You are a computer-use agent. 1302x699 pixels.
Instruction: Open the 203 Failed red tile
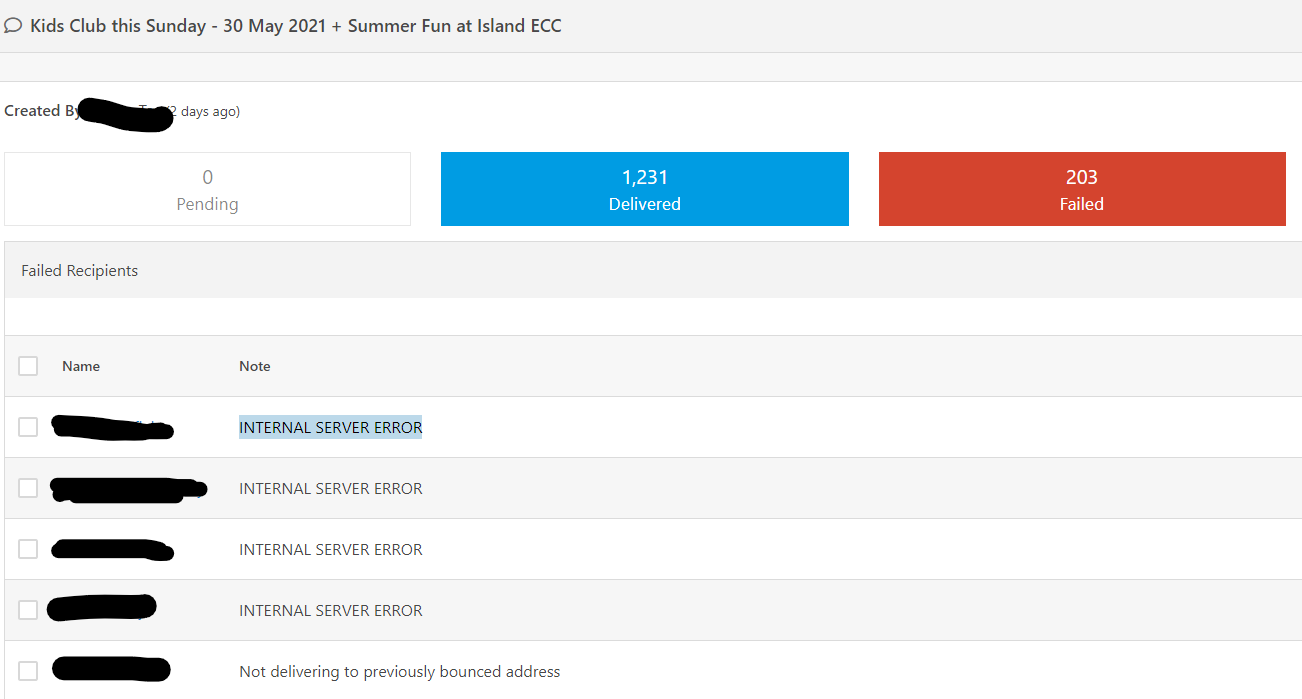coord(1082,189)
